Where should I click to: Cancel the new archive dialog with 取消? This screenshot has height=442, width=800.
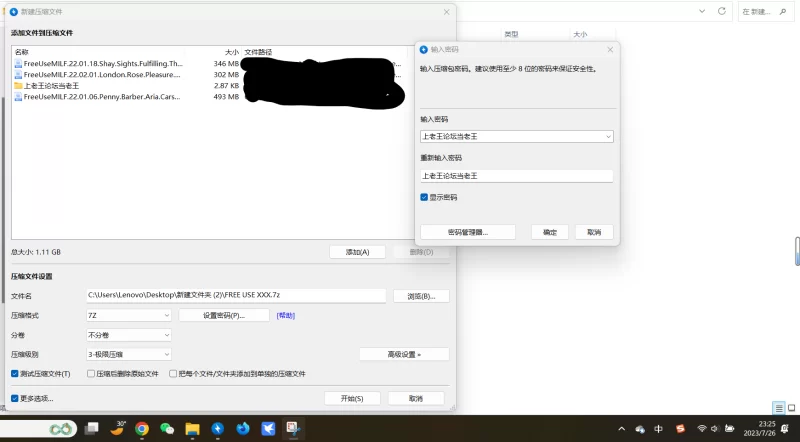pyautogui.click(x=416, y=399)
